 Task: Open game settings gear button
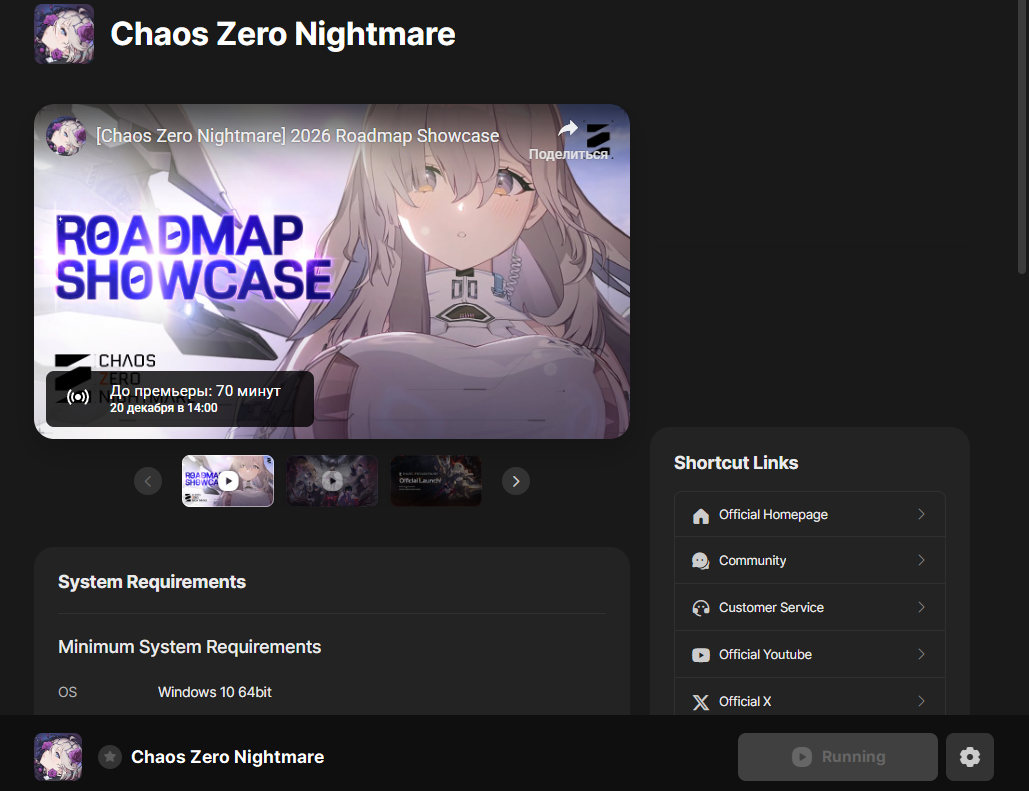(969, 757)
